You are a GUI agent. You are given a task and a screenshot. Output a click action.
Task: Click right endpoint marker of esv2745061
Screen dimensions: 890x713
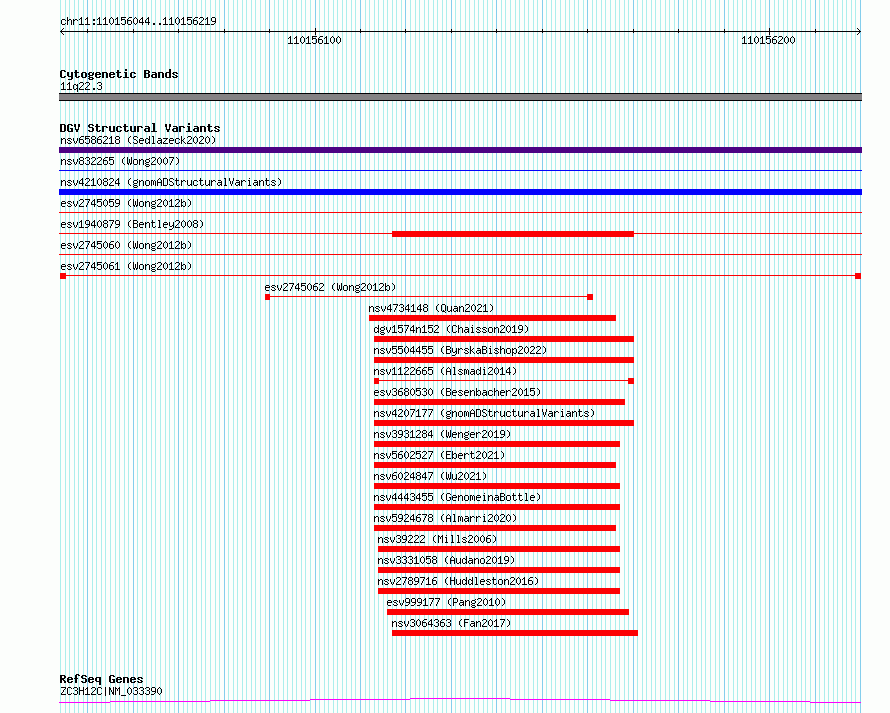click(x=858, y=276)
